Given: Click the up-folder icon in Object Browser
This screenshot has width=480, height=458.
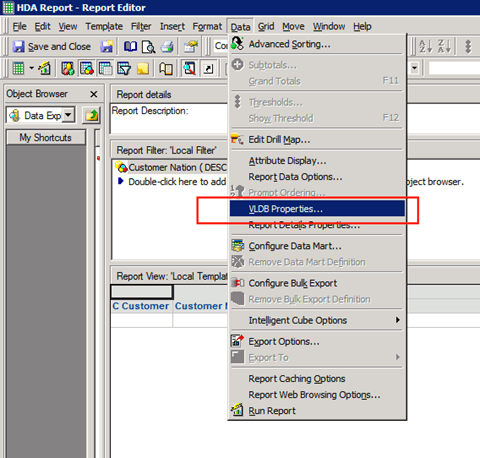Looking at the screenshot, I should pyautogui.click(x=91, y=115).
